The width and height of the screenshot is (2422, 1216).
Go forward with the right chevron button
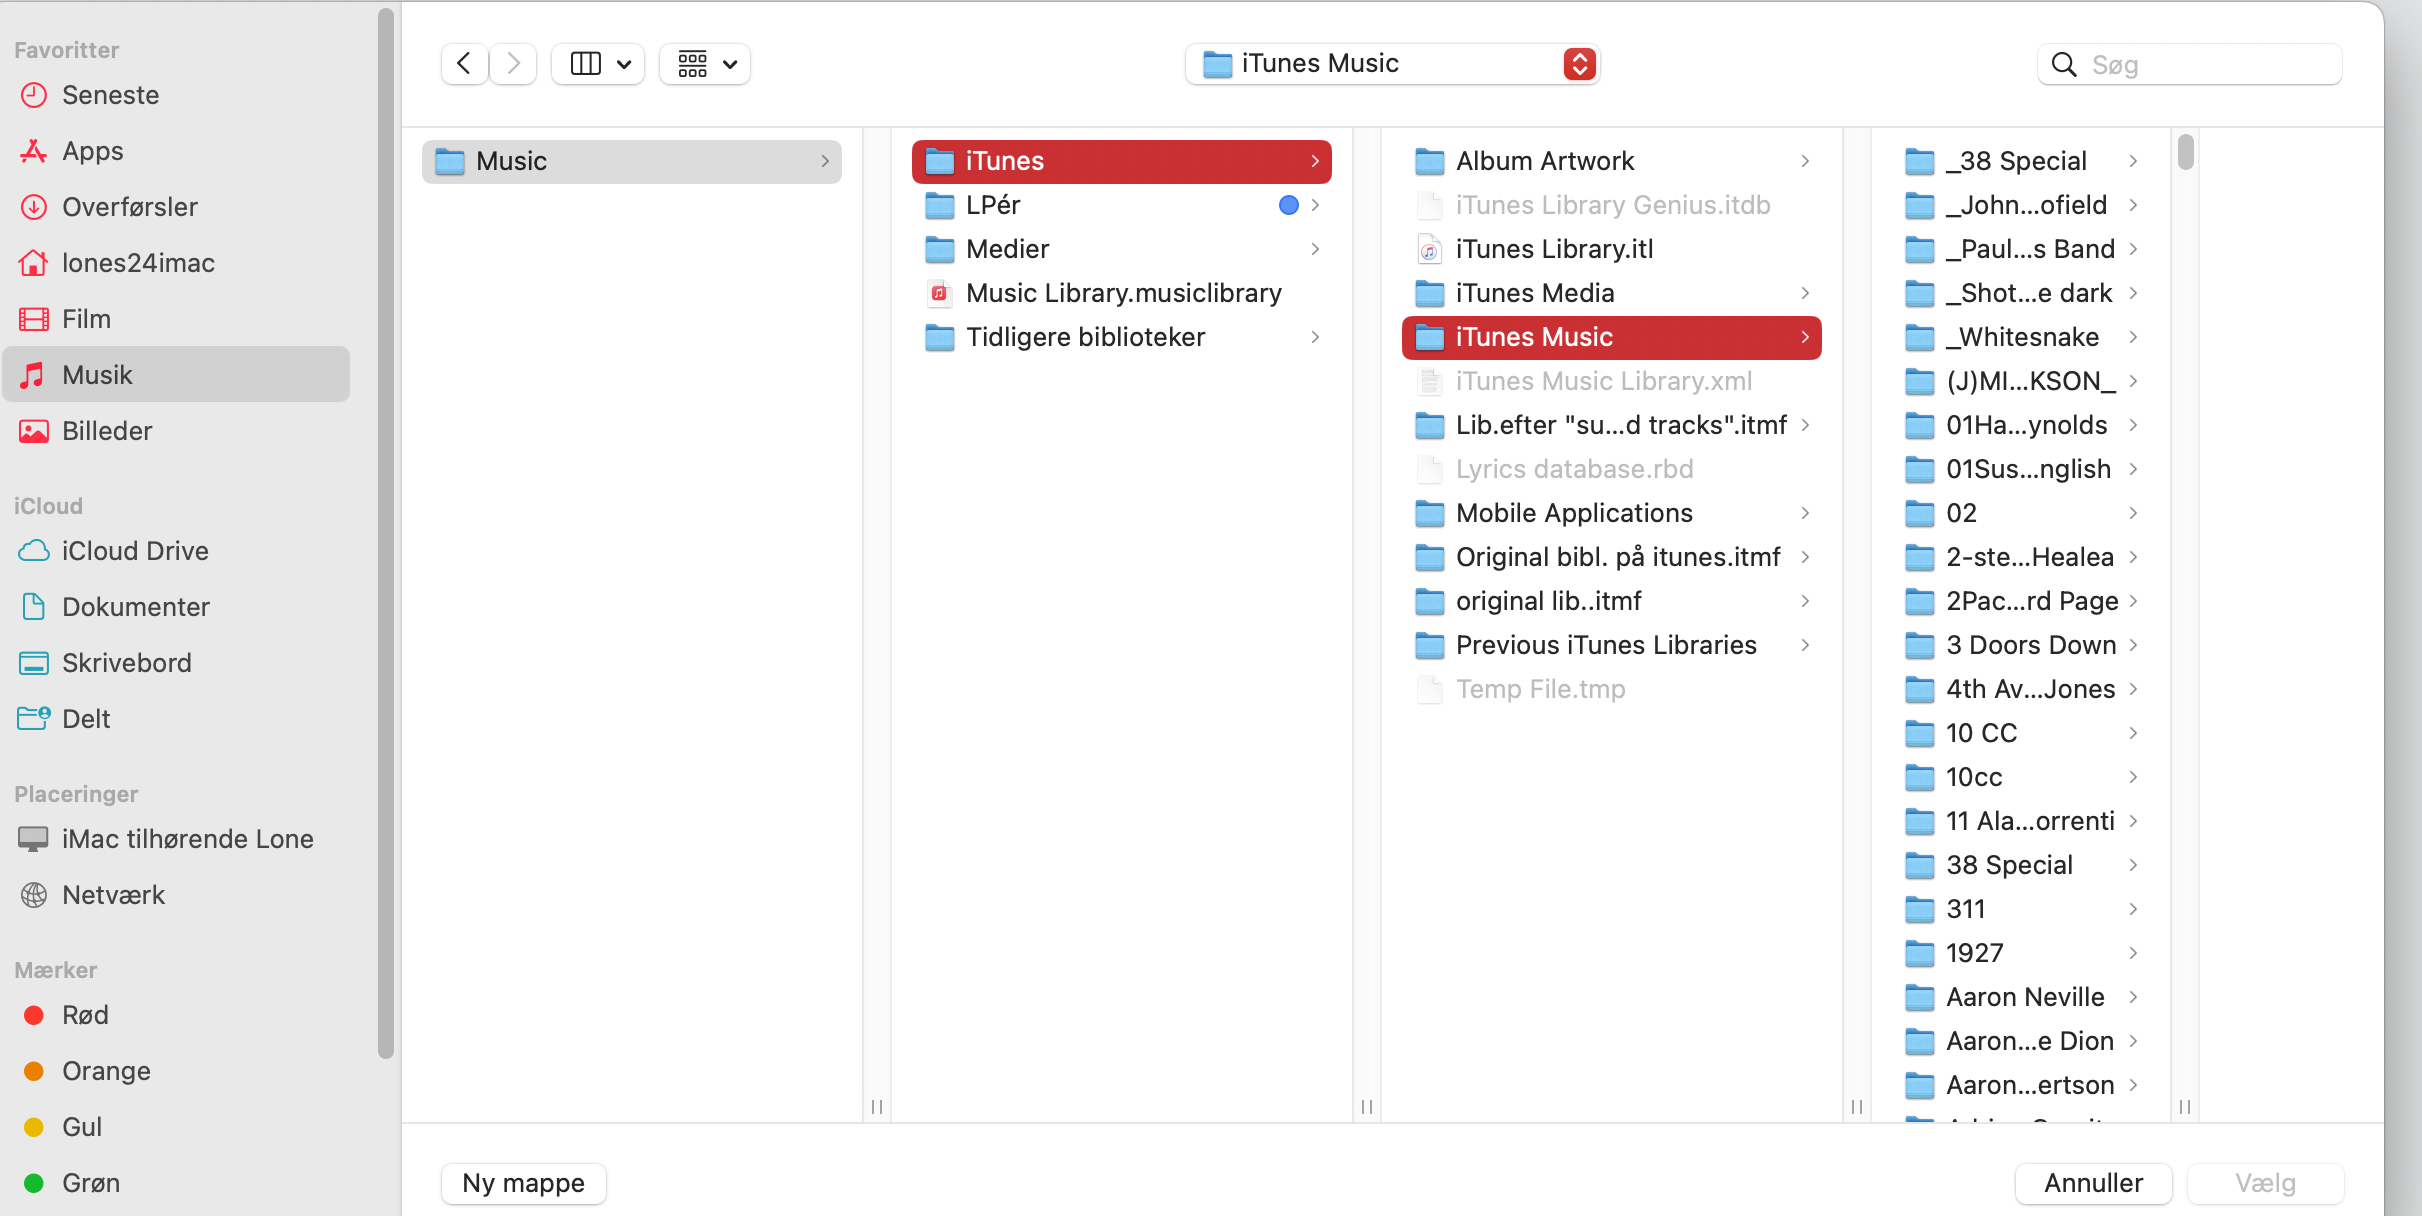point(513,64)
